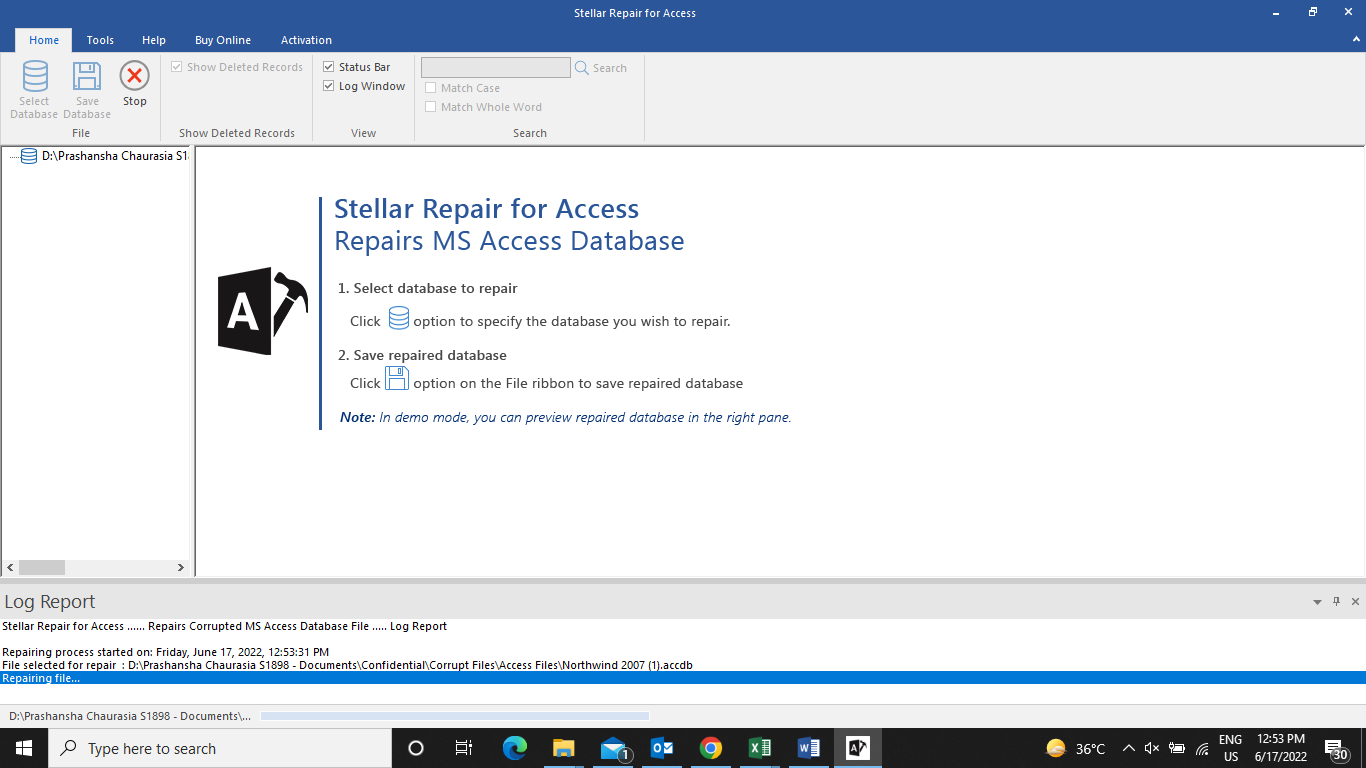Click the Log Report heading
Viewport: 1366px width, 768px height.
[50, 601]
